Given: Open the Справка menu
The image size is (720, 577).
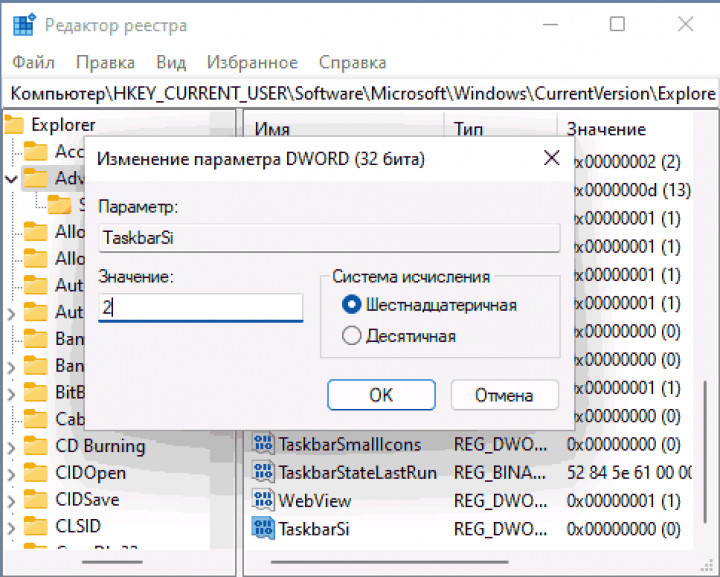Looking at the screenshot, I should click(x=352, y=62).
